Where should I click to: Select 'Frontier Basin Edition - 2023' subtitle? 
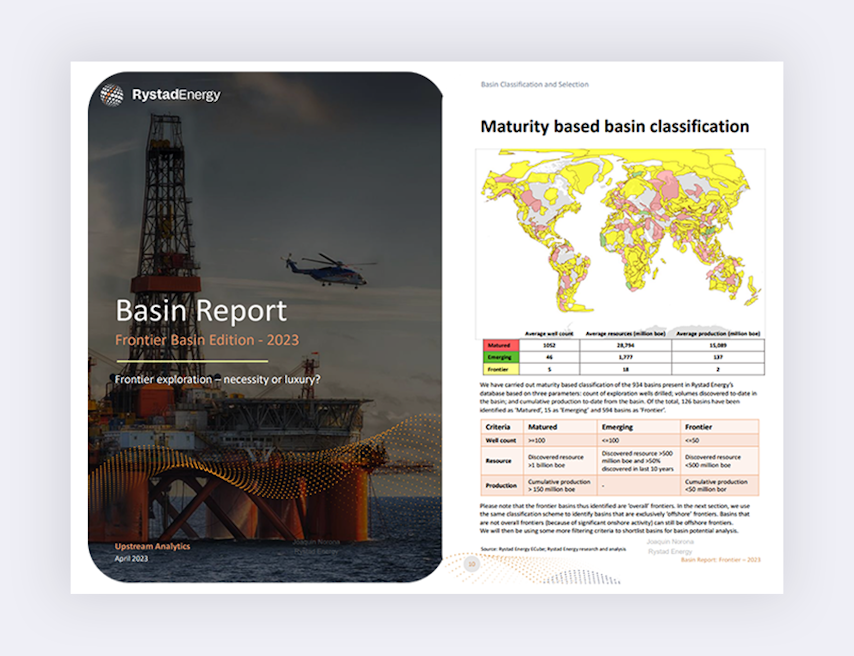click(x=207, y=340)
